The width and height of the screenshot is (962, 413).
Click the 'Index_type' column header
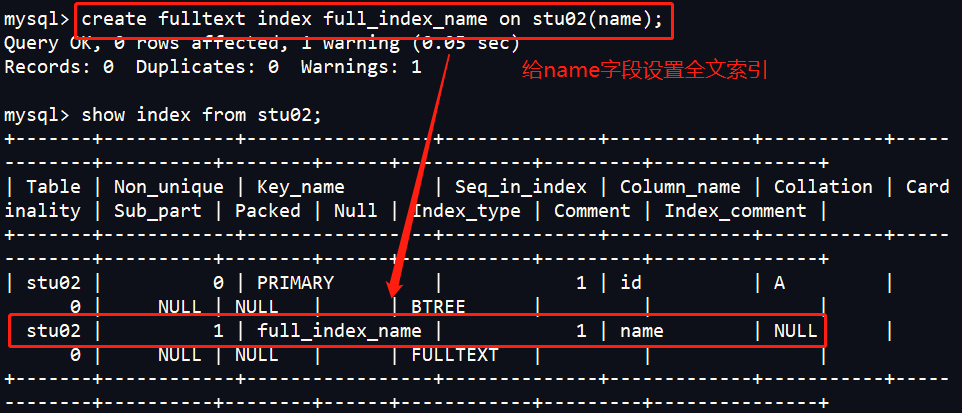pyautogui.click(x=466, y=210)
